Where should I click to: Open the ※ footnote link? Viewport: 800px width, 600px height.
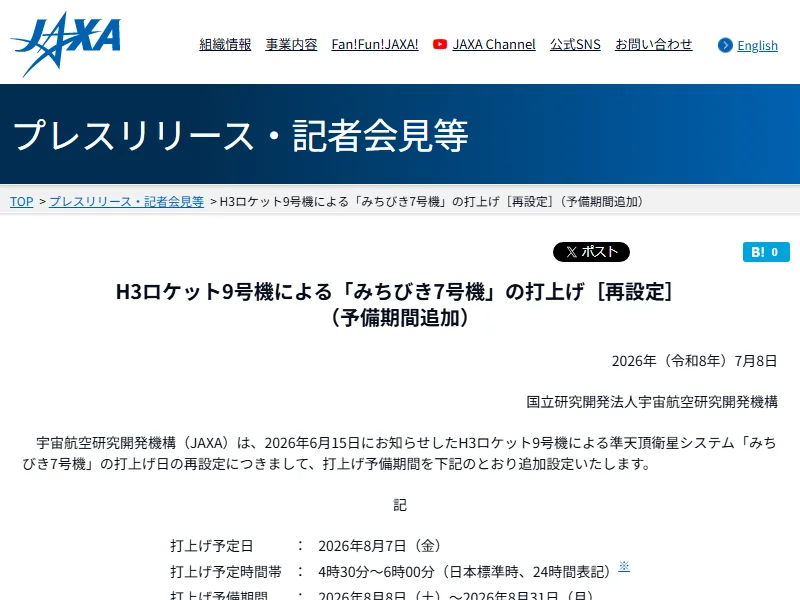pyautogui.click(x=624, y=566)
